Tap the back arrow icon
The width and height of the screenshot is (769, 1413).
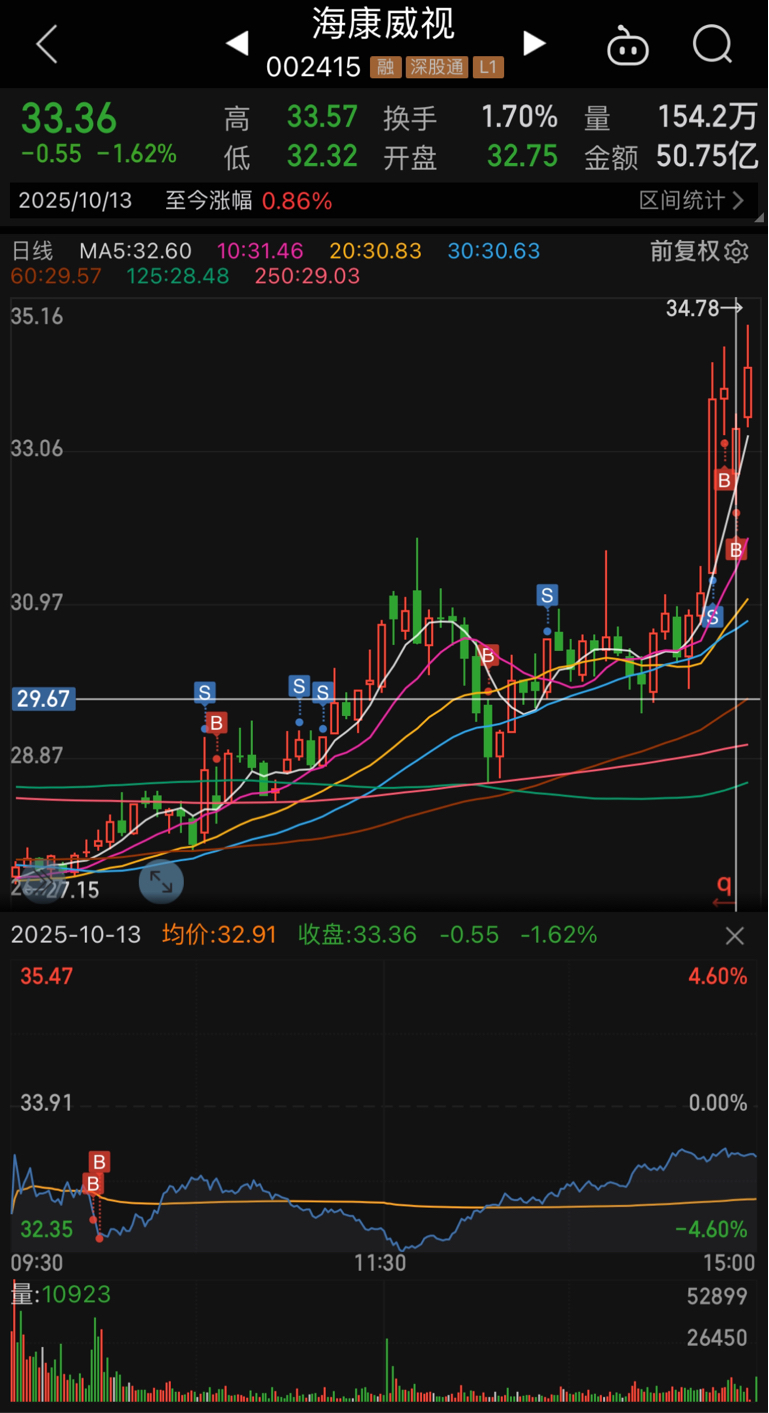(x=46, y=45)
